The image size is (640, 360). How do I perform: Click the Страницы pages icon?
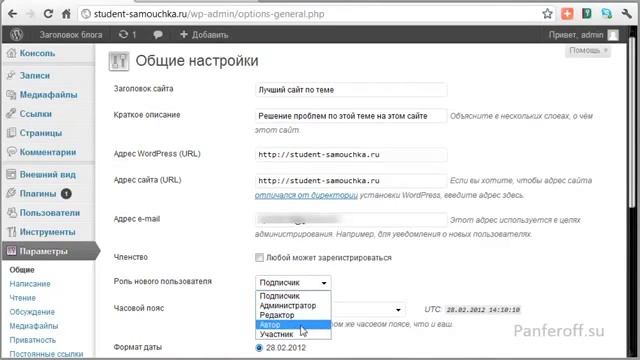(x=11, y=133)
